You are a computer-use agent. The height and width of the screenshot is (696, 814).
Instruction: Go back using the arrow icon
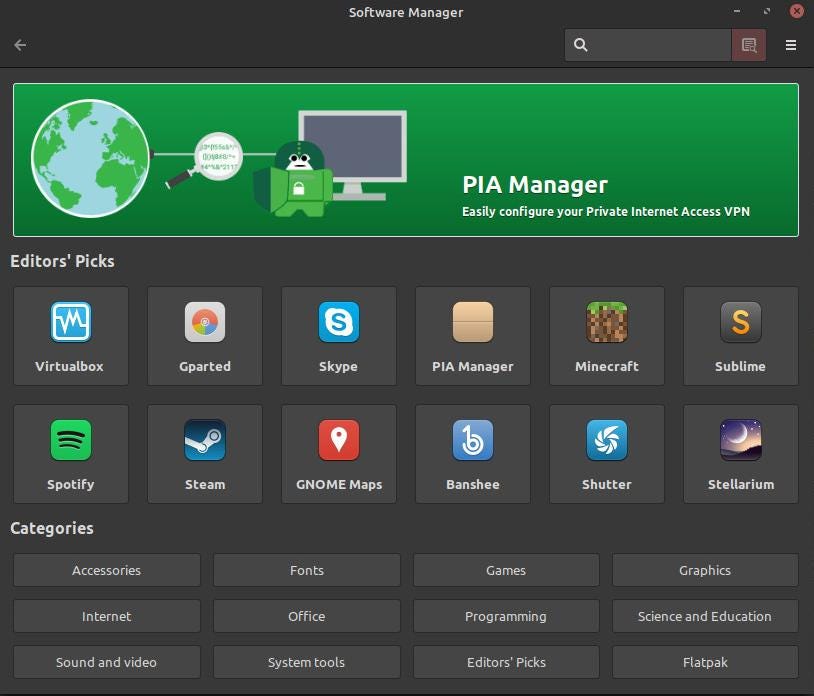tap(20, 45)
